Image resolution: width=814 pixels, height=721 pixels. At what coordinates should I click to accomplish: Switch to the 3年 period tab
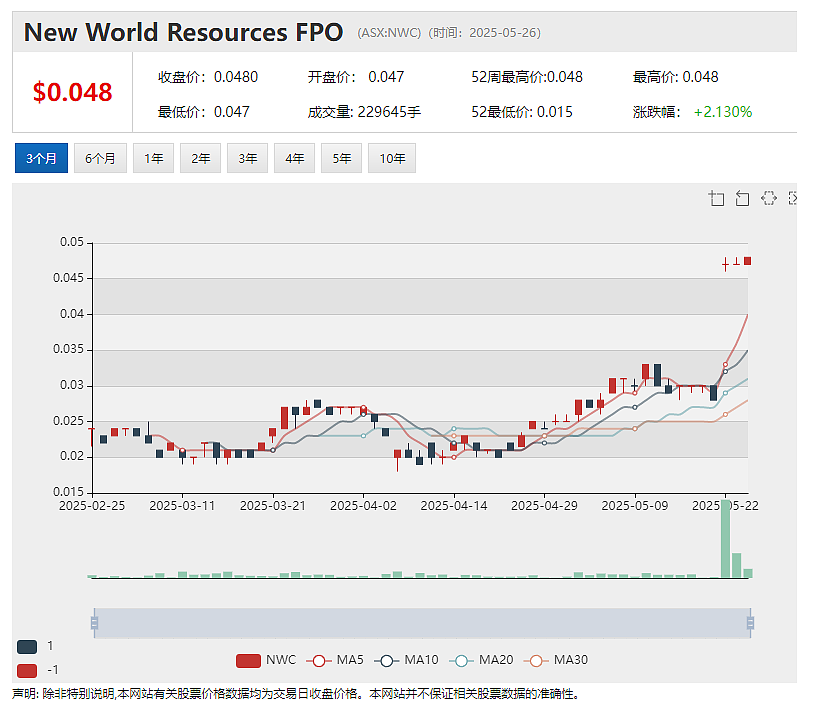[248, 158]
